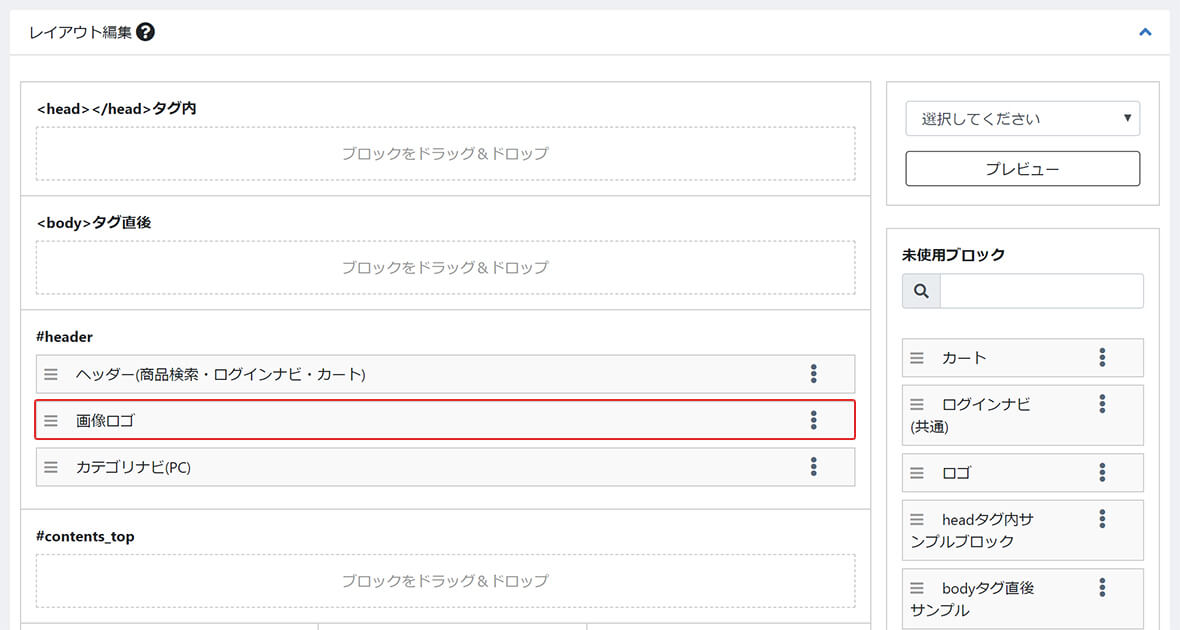Open the three-dot menu on ヘッダー block
Image resolution: width=1180 pixels, height=630 pixels.
(814, 373)
